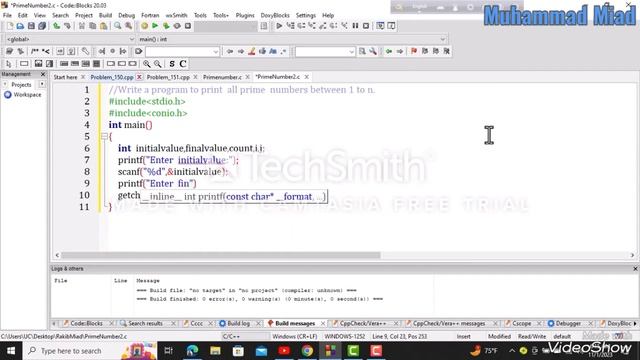
Task: Close the PrimeNumber2.c tab
Action: [307, 77]
